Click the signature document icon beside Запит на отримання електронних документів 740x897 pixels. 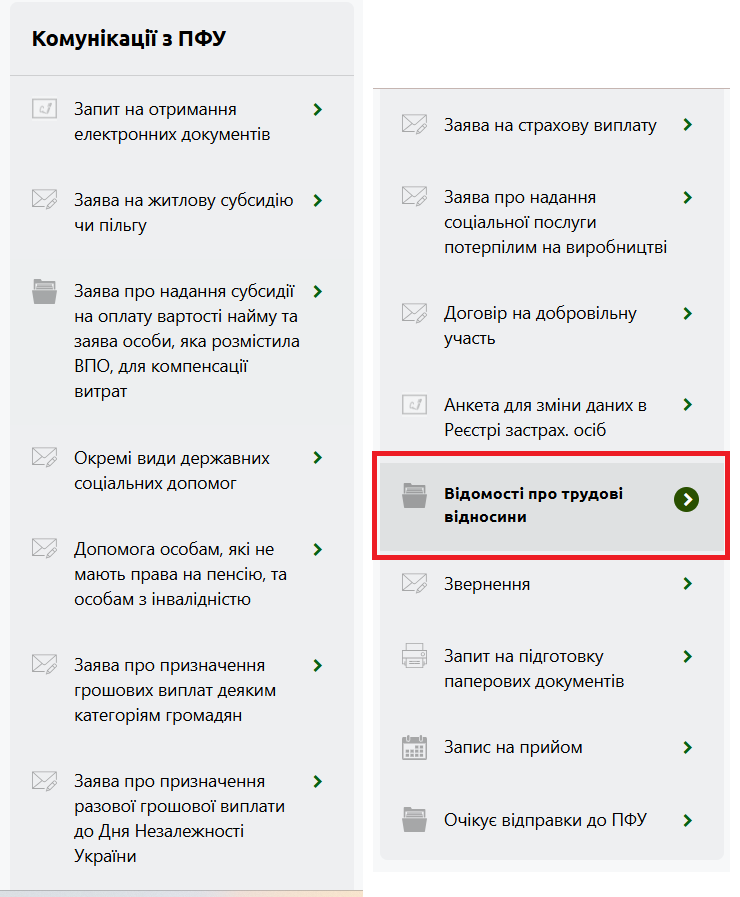44,109
